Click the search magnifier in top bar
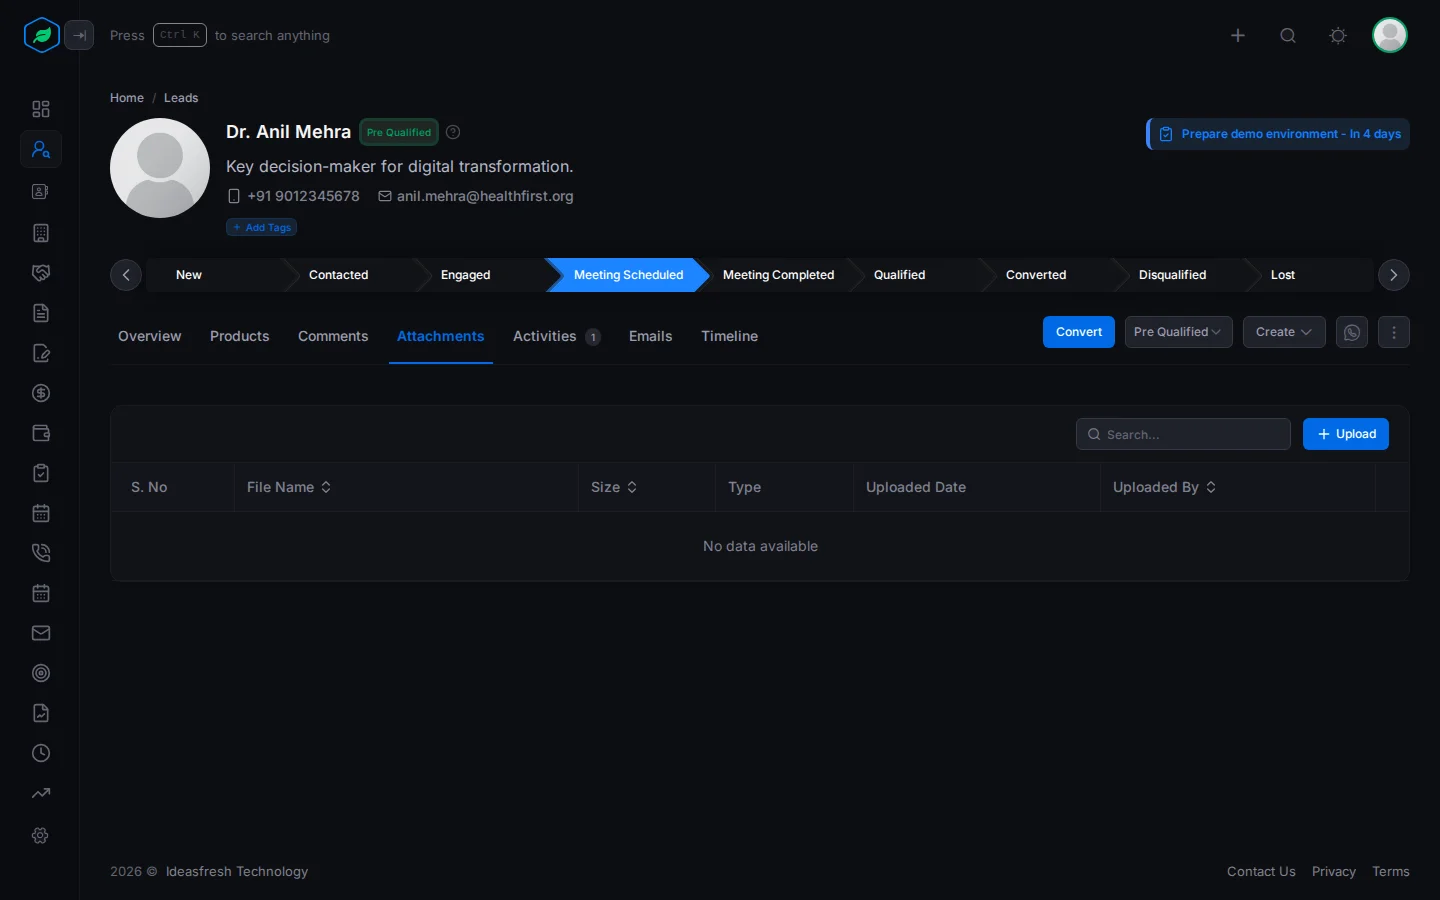The width and height of the screenshot is (1440, 900). point(1288,36)
